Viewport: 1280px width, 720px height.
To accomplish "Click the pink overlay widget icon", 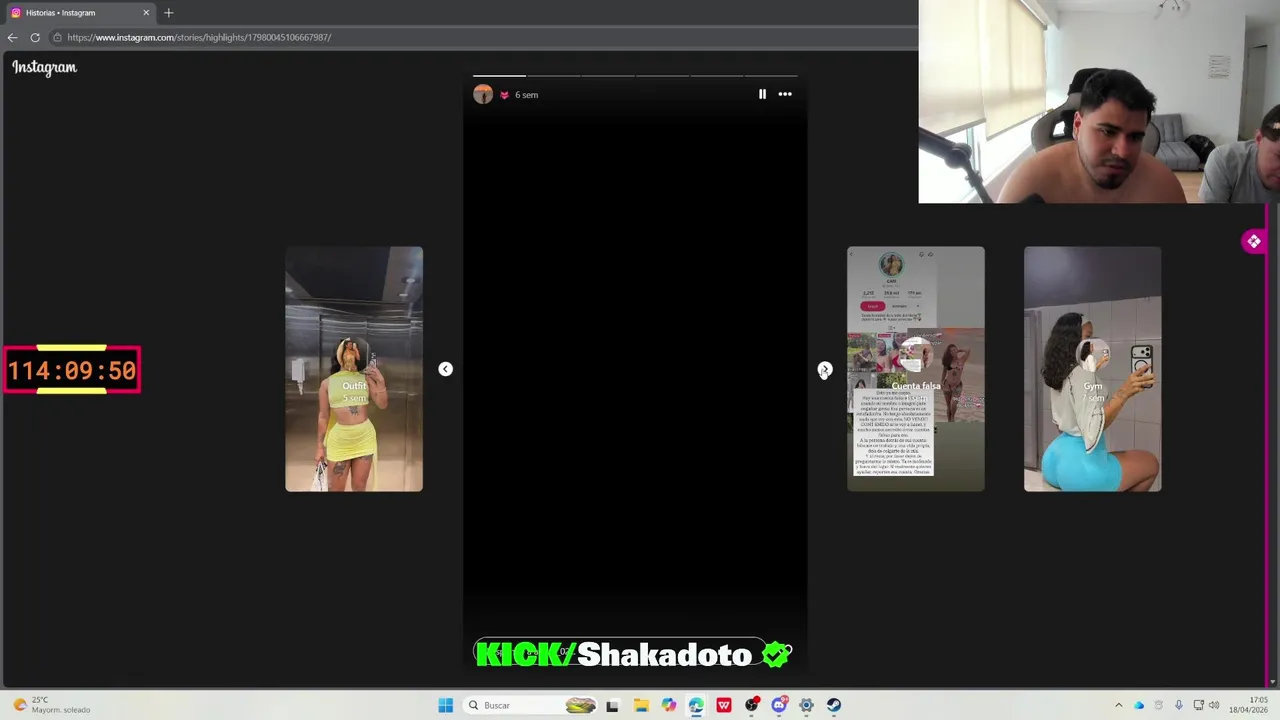I will [1254, 241].
